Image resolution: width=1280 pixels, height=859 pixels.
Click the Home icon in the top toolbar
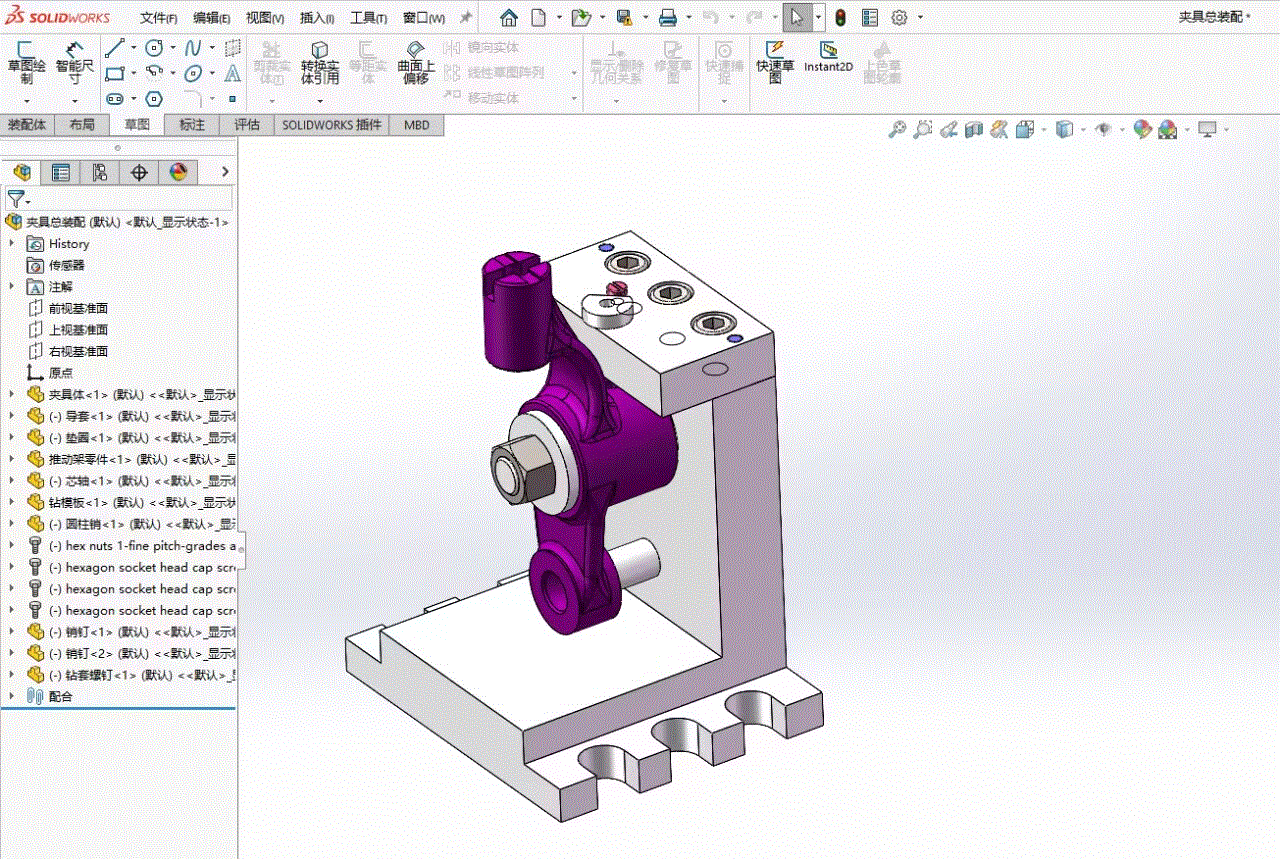(509, 18)
